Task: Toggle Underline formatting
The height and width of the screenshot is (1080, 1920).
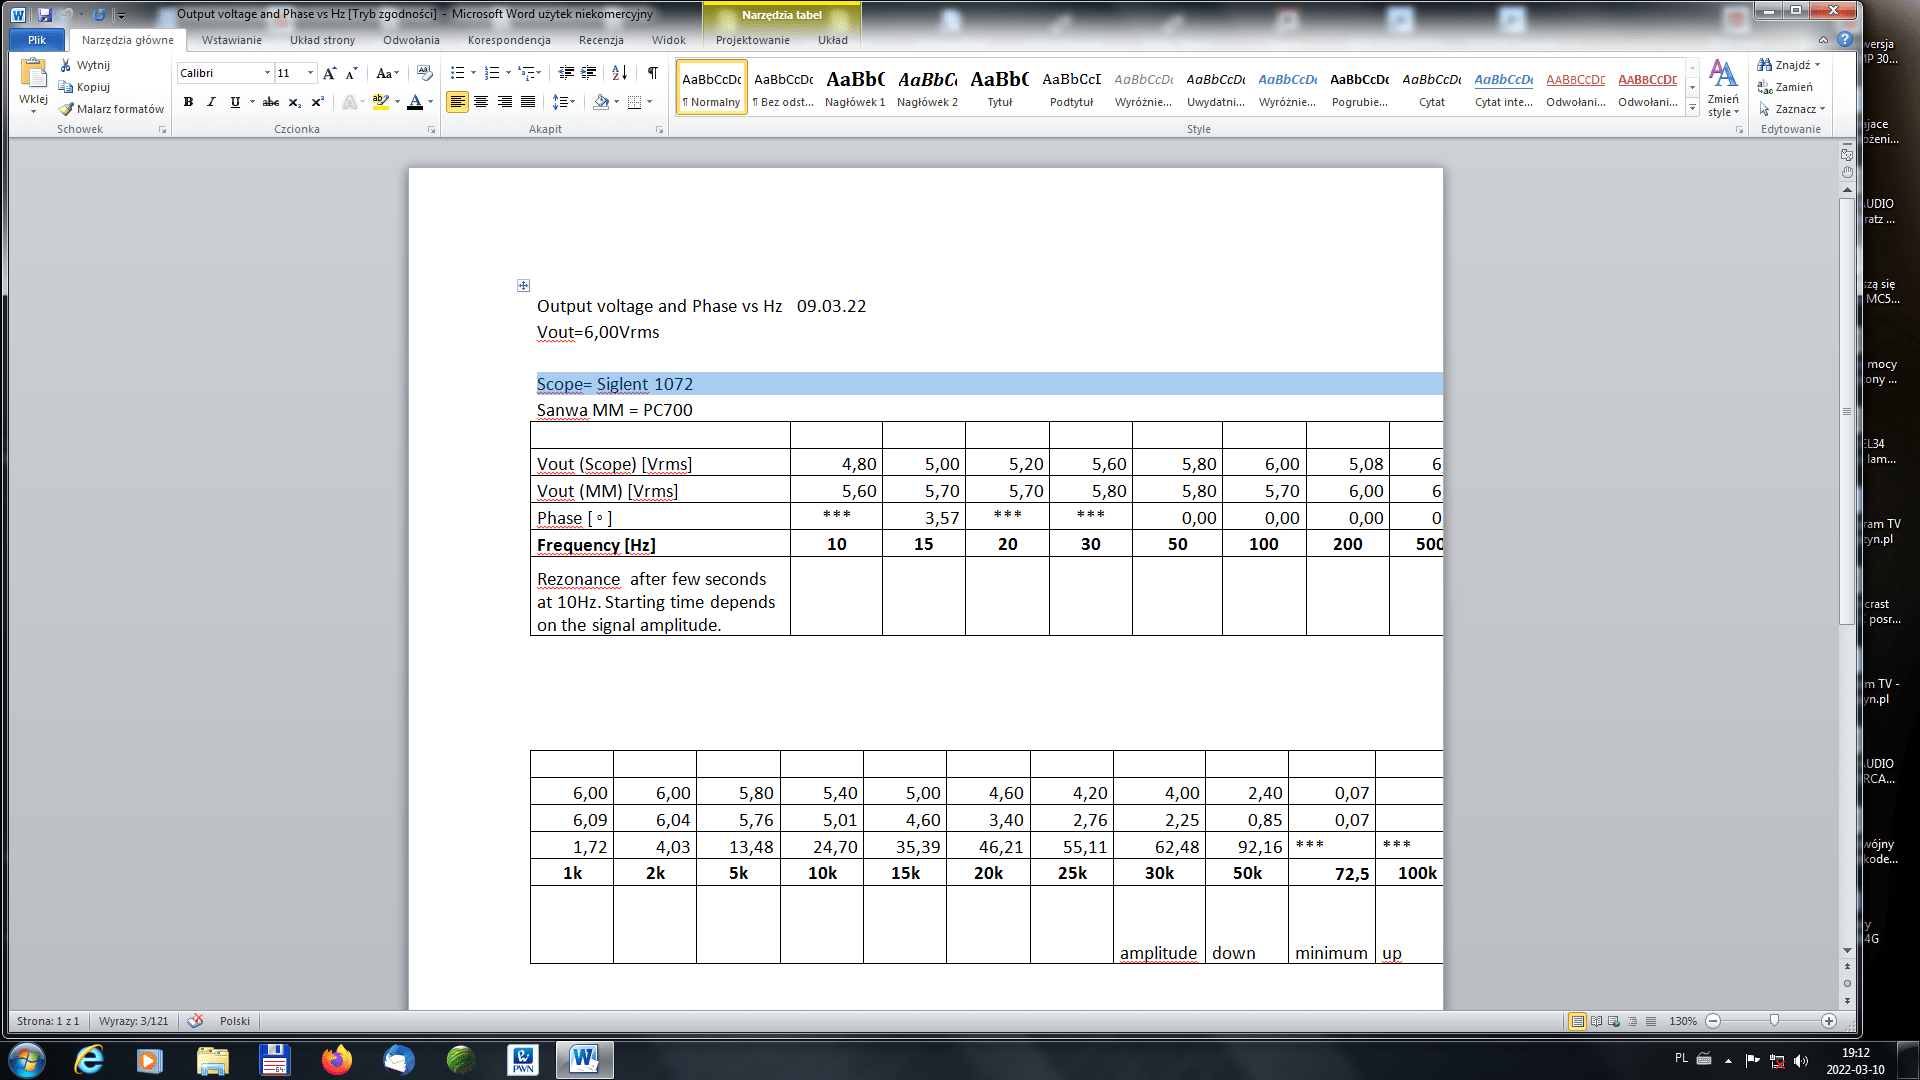Action: [235, 102]
